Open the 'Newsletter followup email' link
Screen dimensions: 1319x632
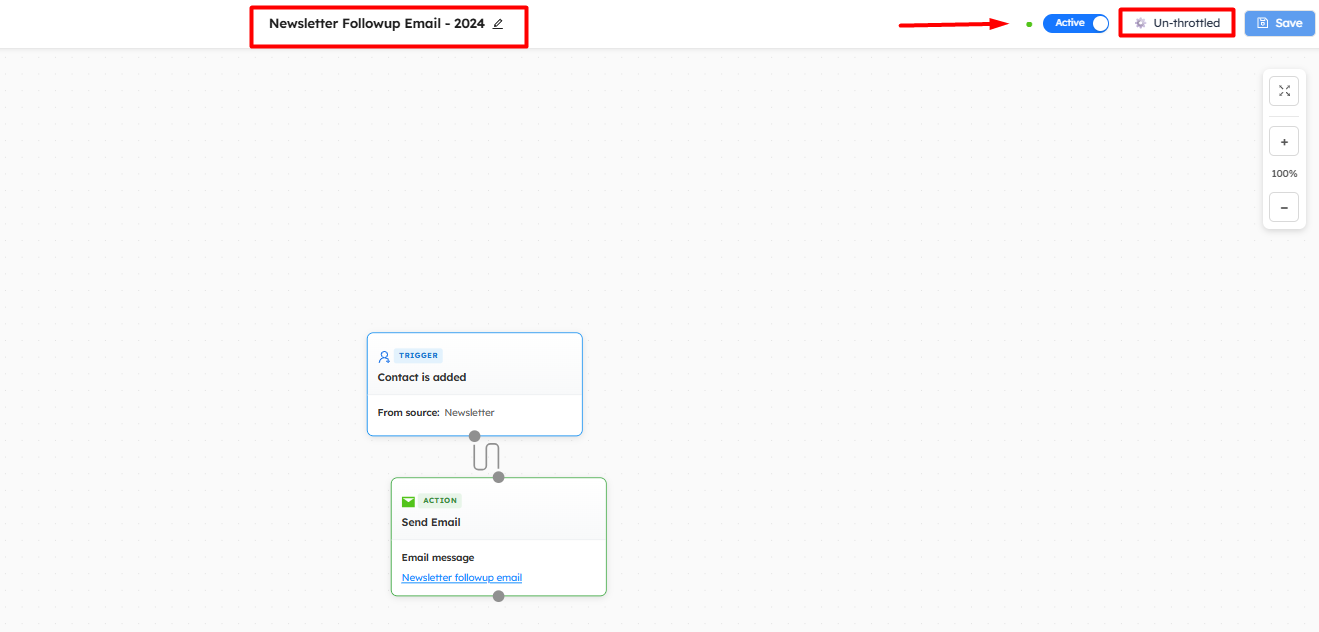tap(461, 578)
